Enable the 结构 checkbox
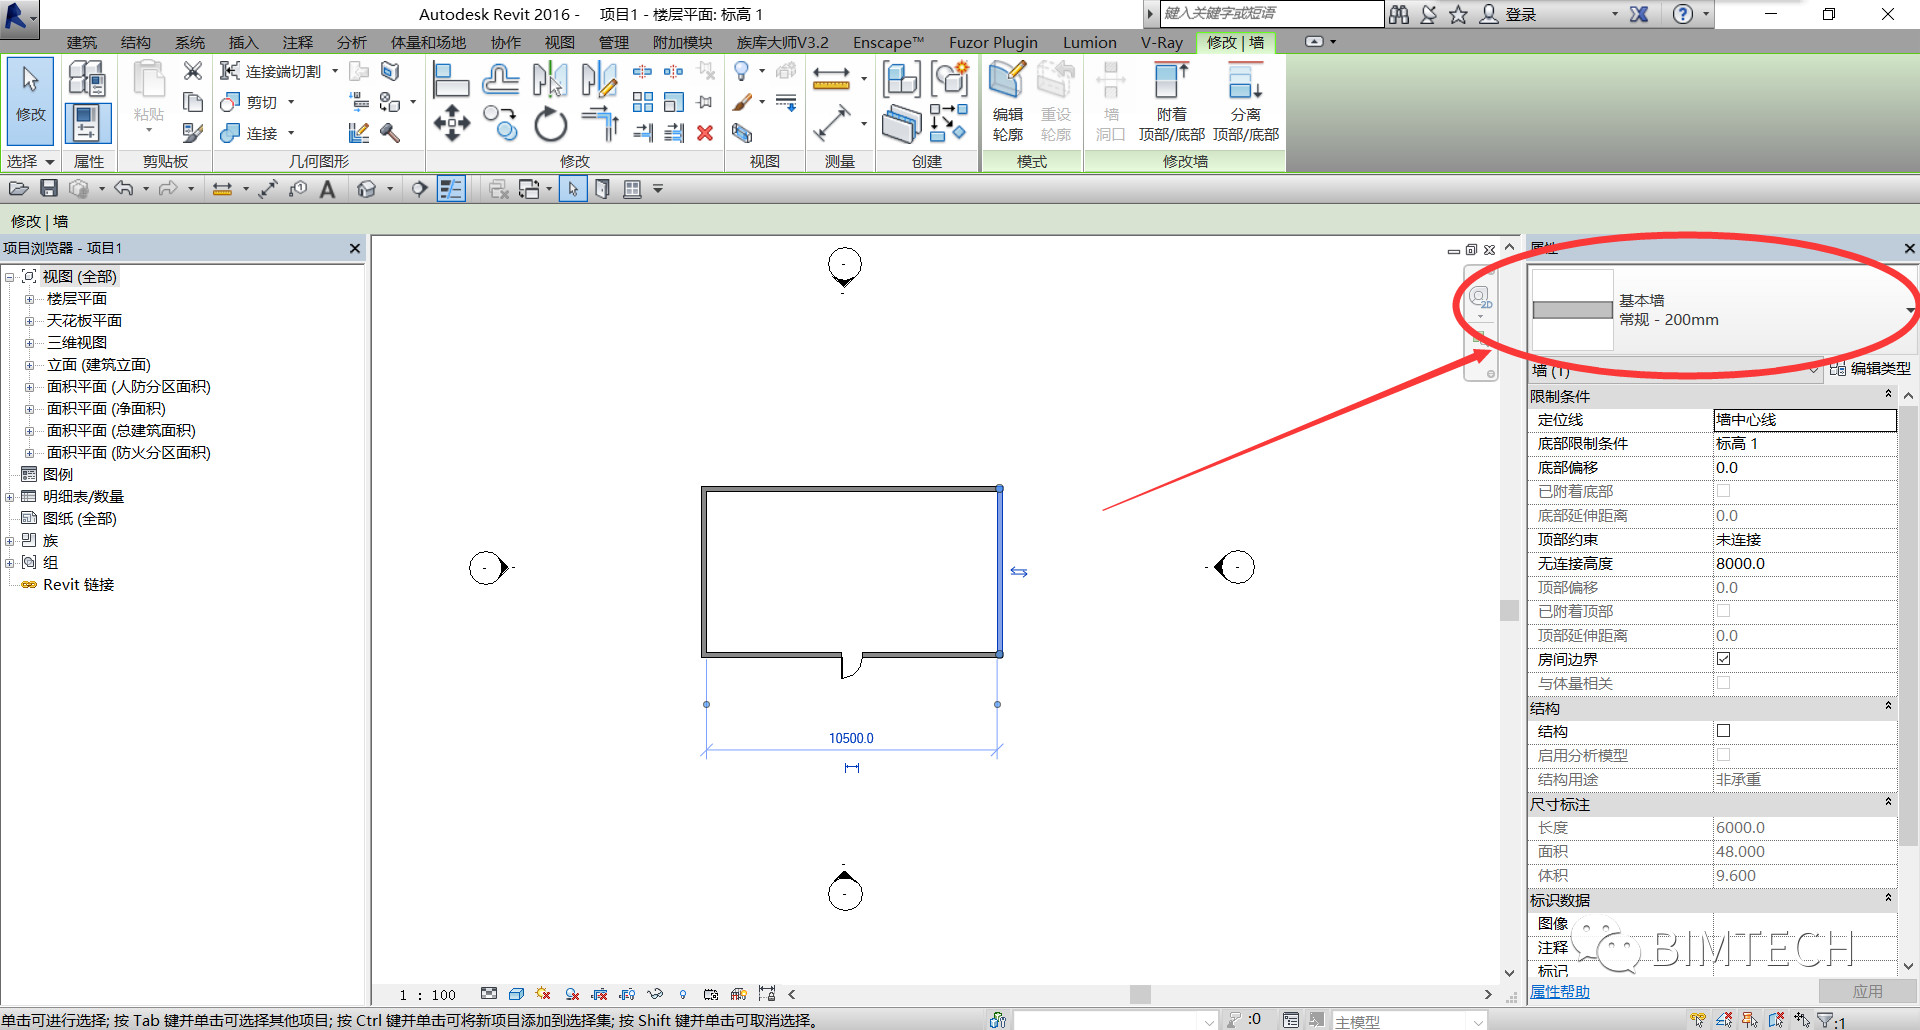Viewport: 1920px width, 1030px height. [1724, 731]
